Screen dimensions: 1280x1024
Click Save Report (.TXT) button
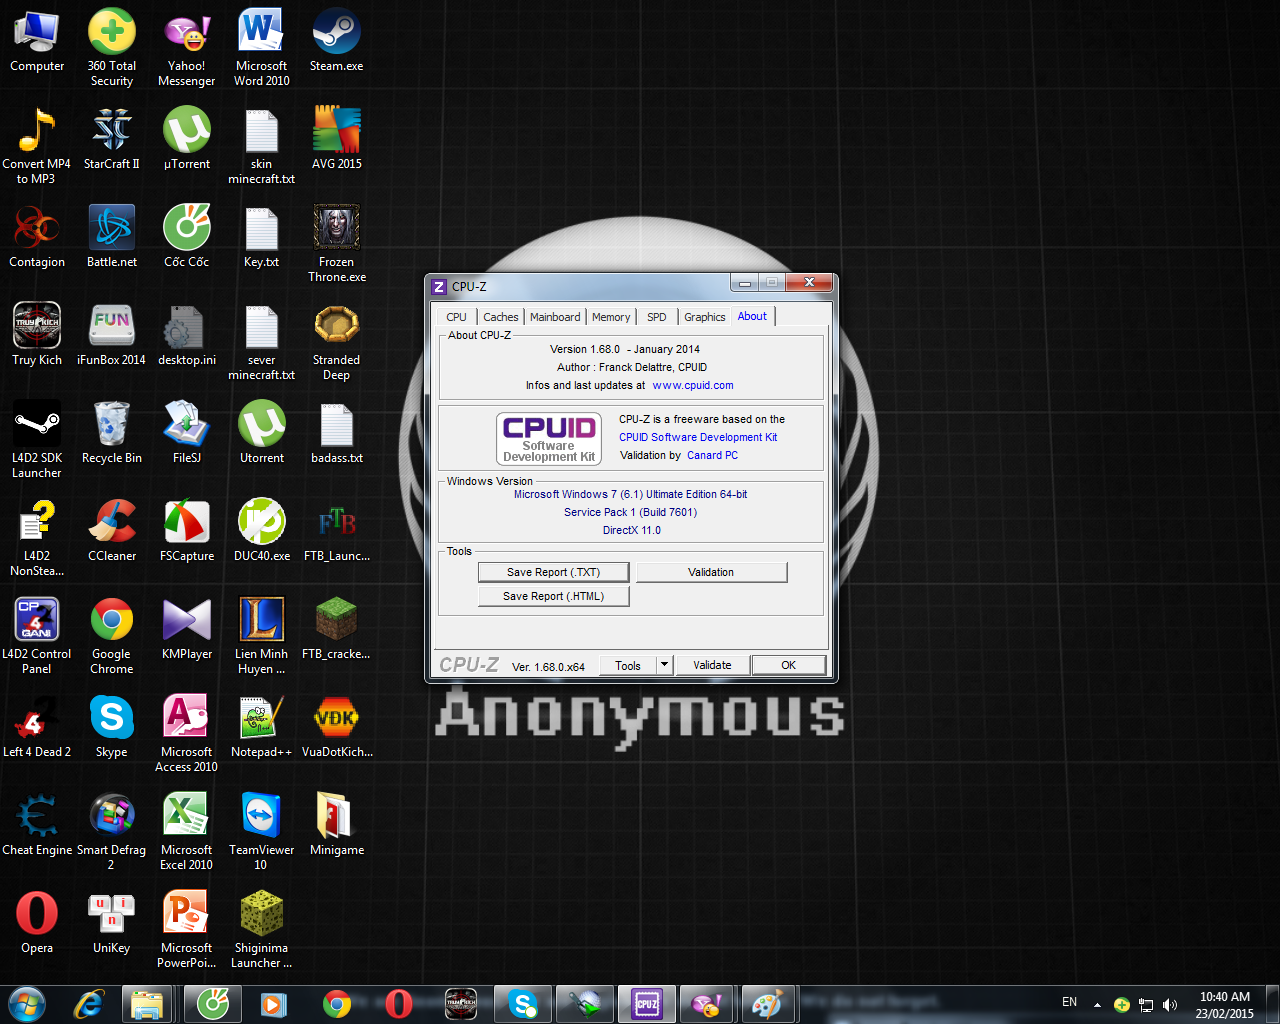point(553,572)
